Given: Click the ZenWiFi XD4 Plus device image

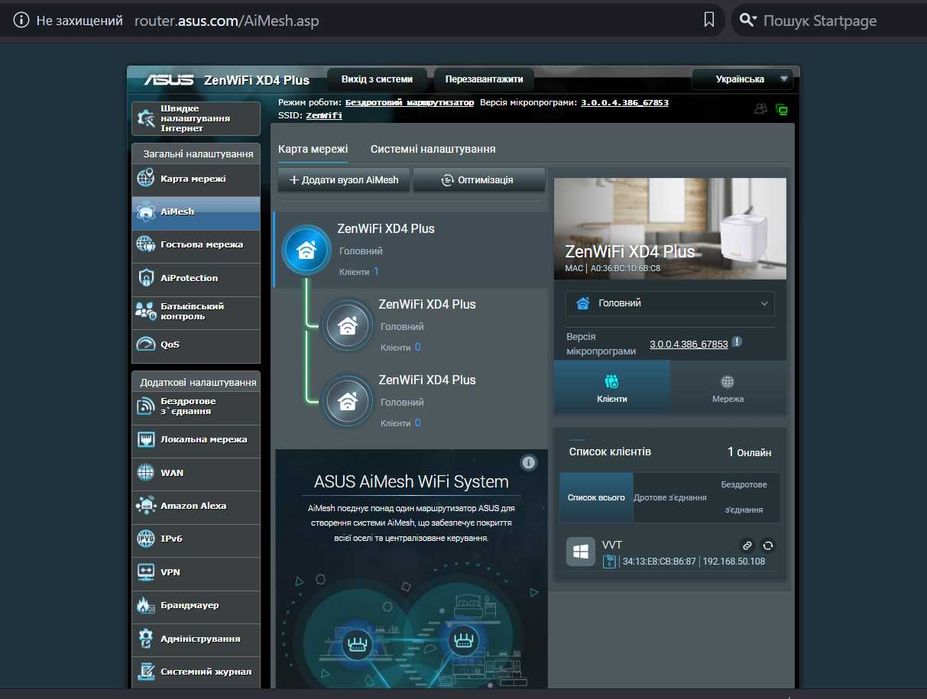Looking at the screenshot, I should [669, 228].
